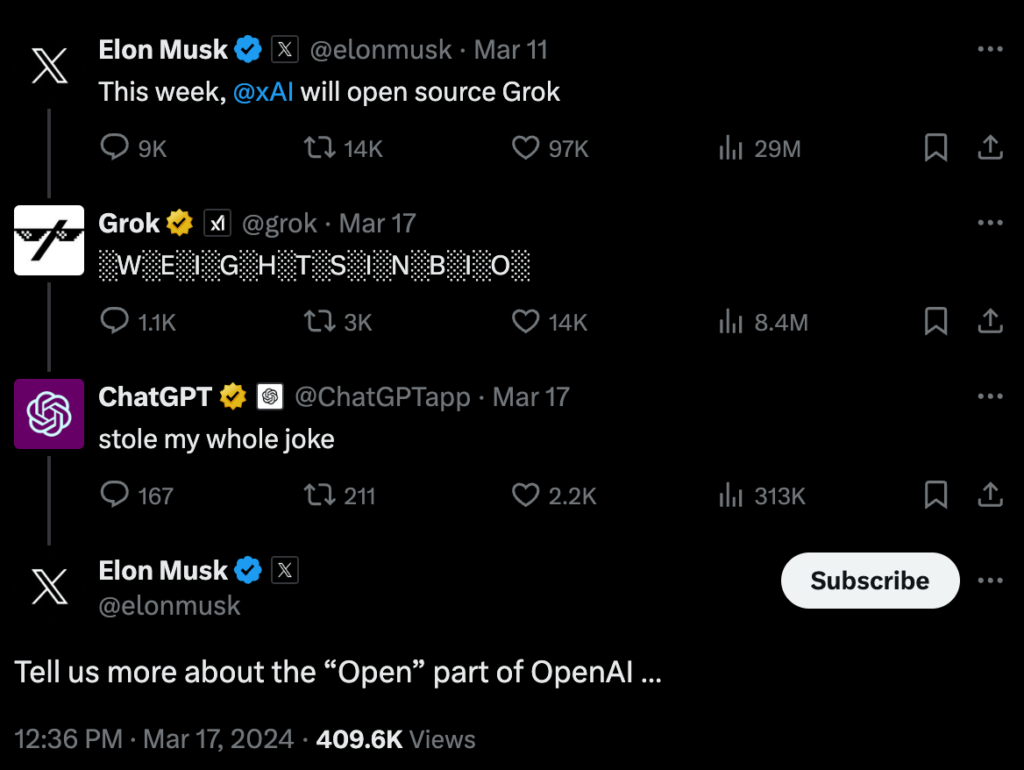This screenshot has width=1024, height=770.
Task: Like ChatGPT's 'stole my whole joke' tweet
Action: pyautogui.click(x=526, y=496)
